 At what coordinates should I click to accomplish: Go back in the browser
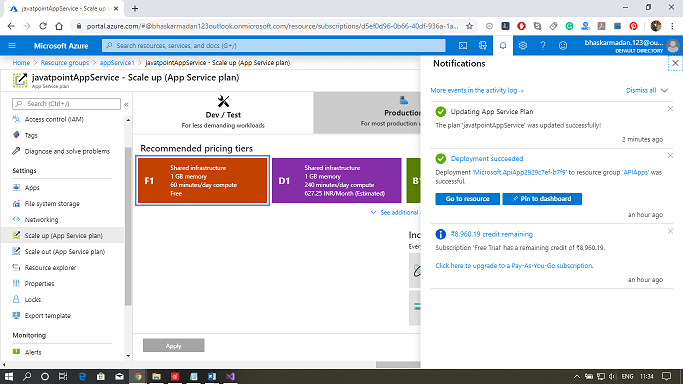(11, 26)
